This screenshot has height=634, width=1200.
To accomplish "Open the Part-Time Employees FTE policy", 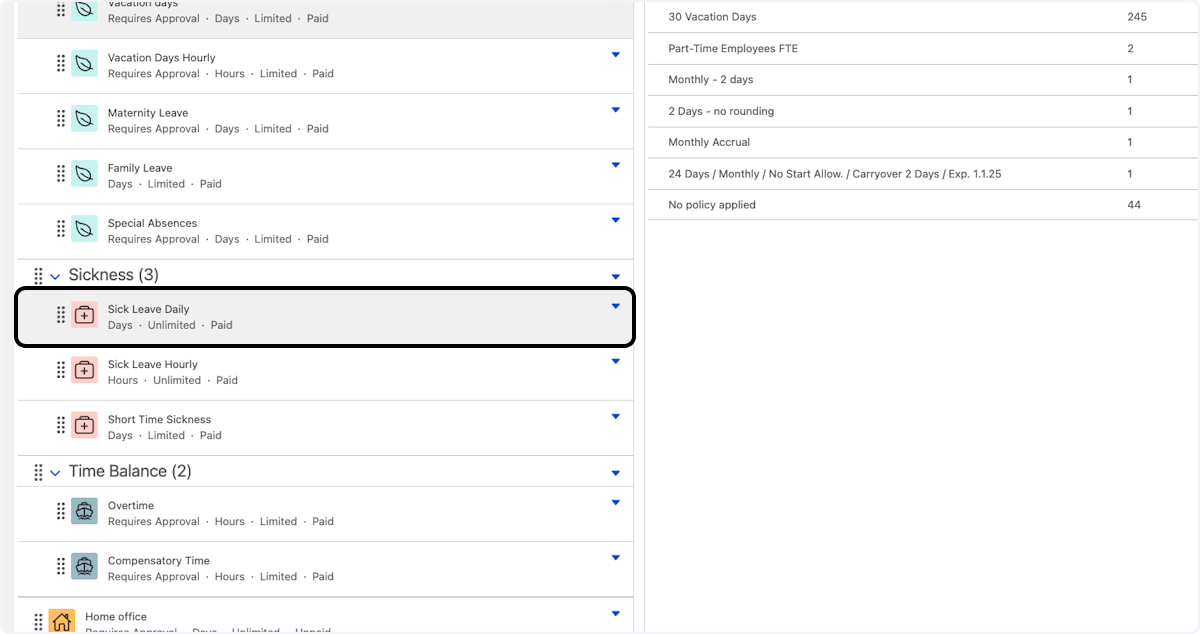I will 732,49.
